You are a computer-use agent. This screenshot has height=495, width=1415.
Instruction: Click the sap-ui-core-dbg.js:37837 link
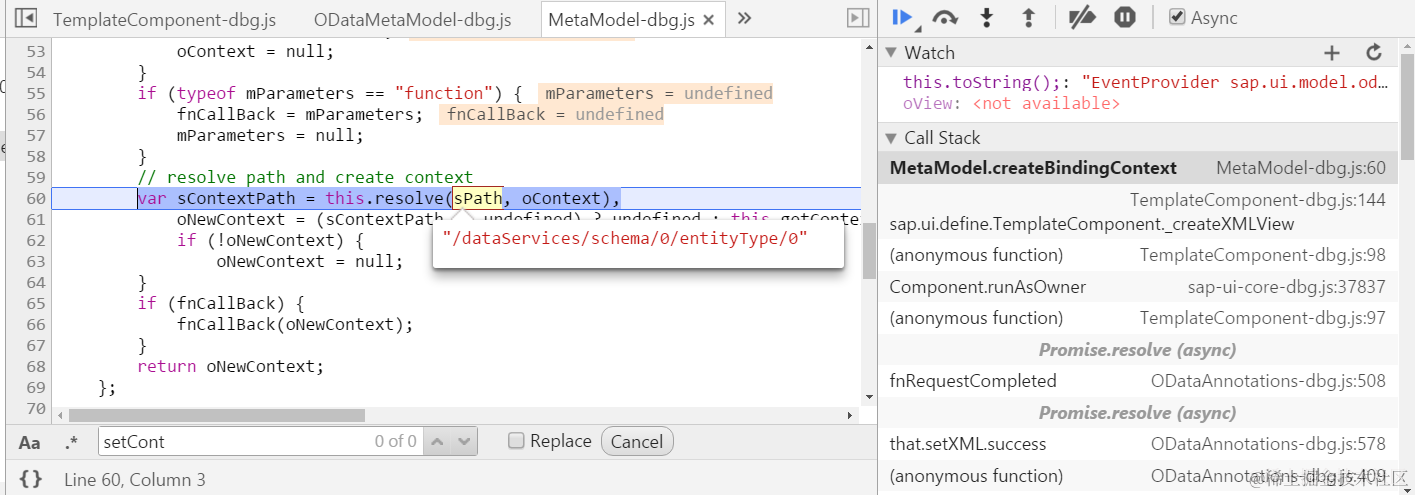pyautogui.click(x=1287, y=287)
